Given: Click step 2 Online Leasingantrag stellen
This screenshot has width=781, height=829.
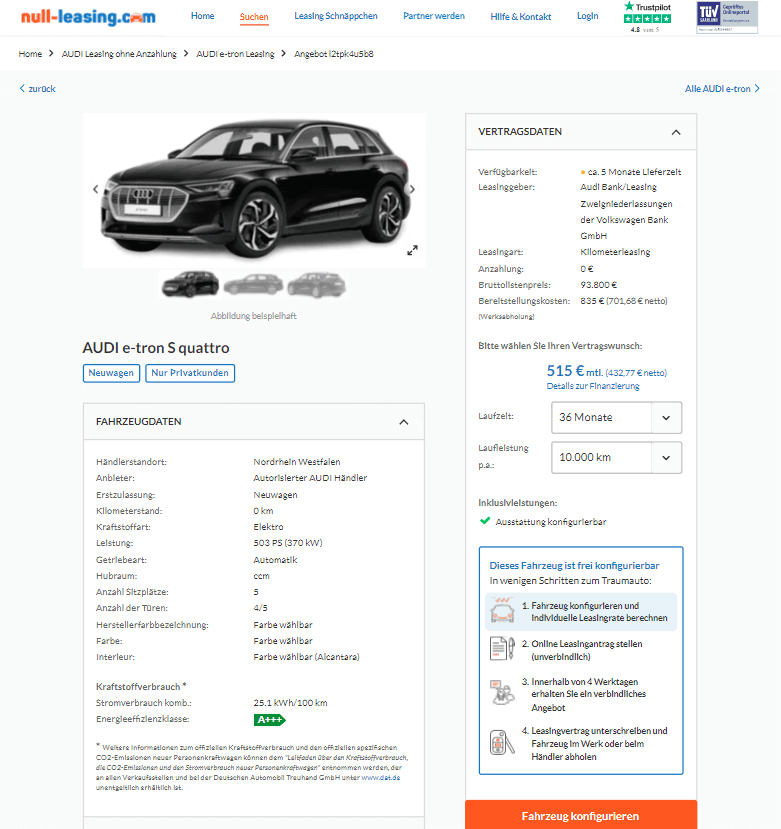Looking at the screenshot, I should tap(582, 650).
